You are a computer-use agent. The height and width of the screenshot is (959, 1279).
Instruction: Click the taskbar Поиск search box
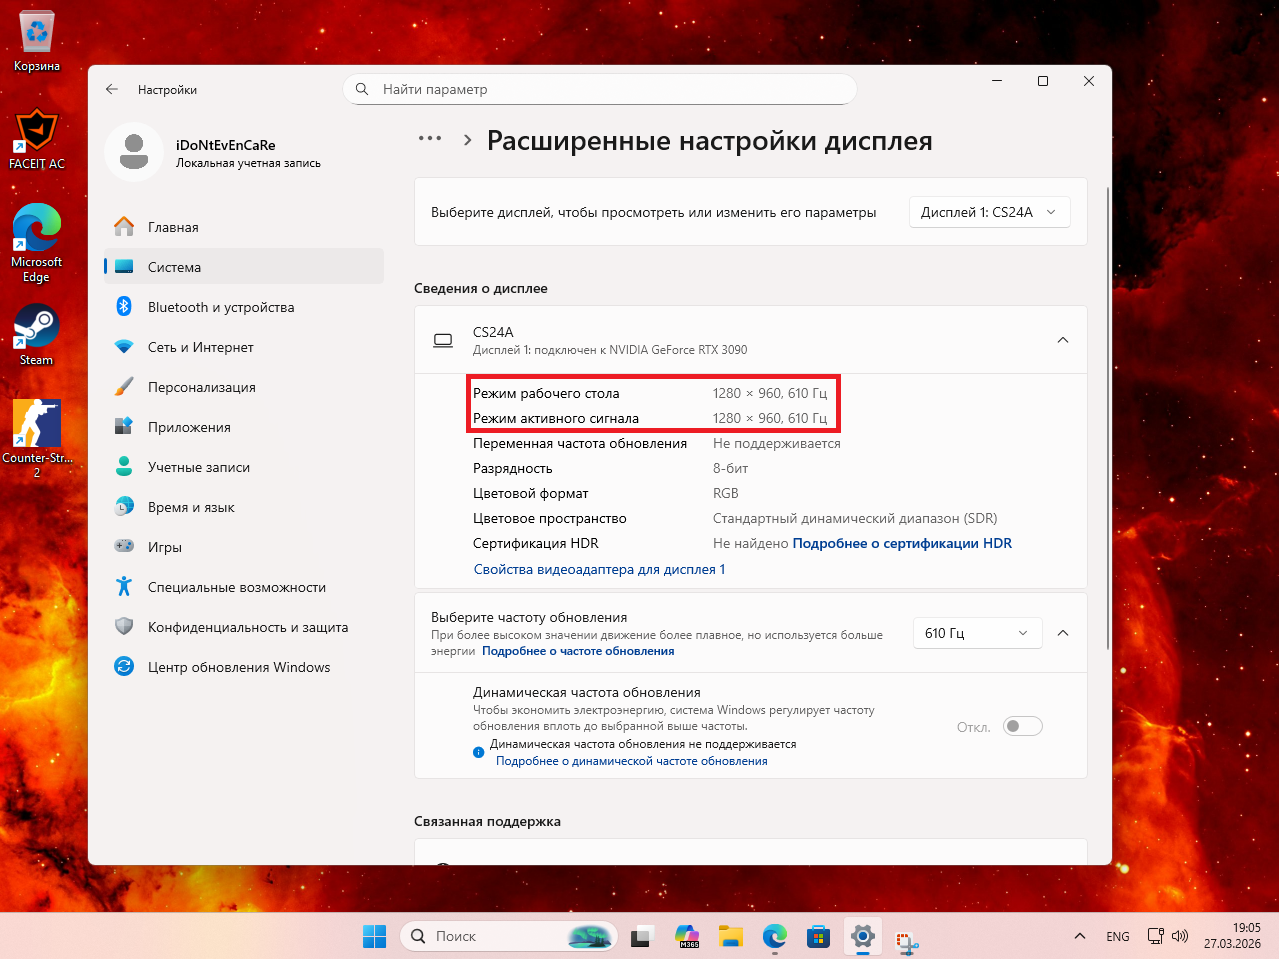point(509,936)
